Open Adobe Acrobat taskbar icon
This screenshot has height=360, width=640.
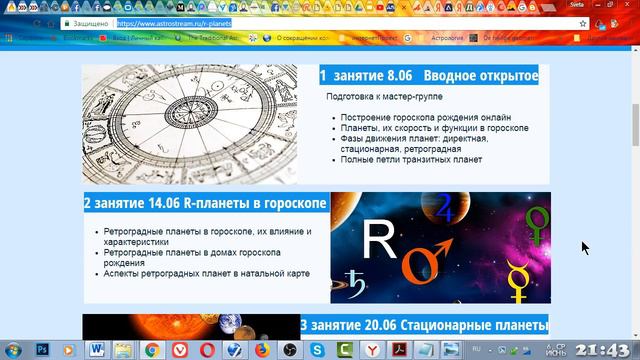[400, 350]
